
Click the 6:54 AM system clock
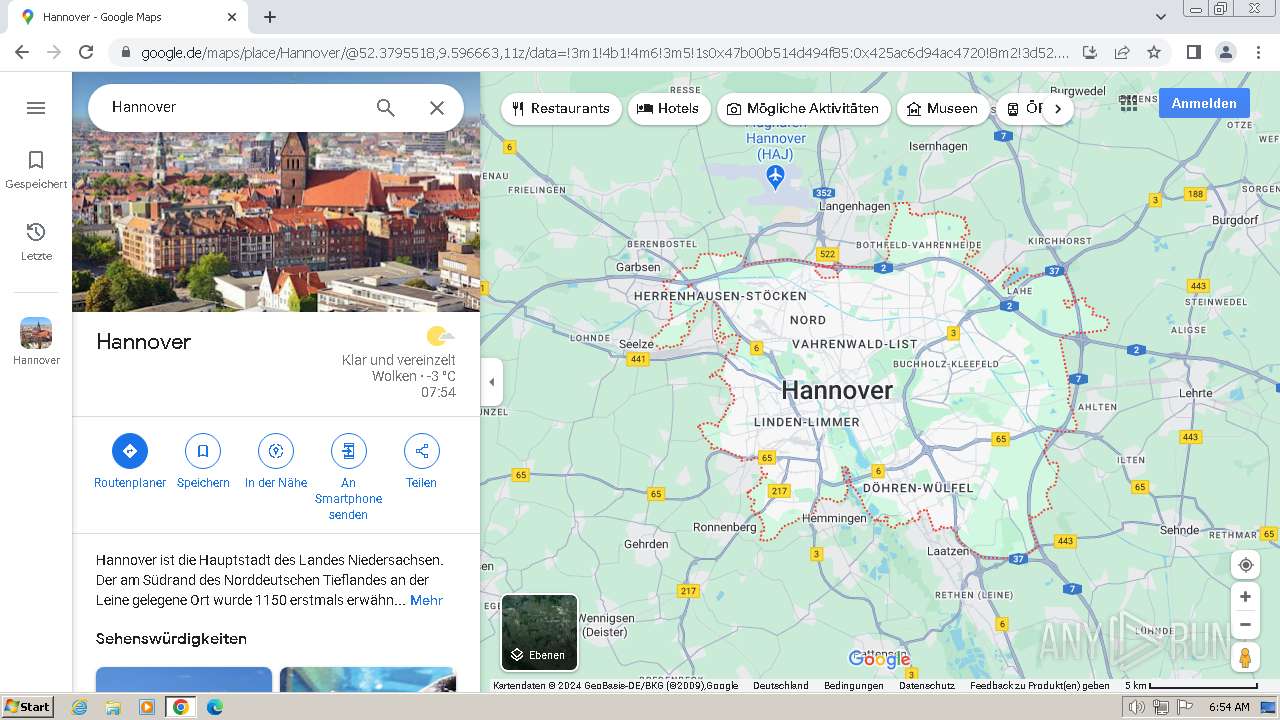coord(1229,707)
